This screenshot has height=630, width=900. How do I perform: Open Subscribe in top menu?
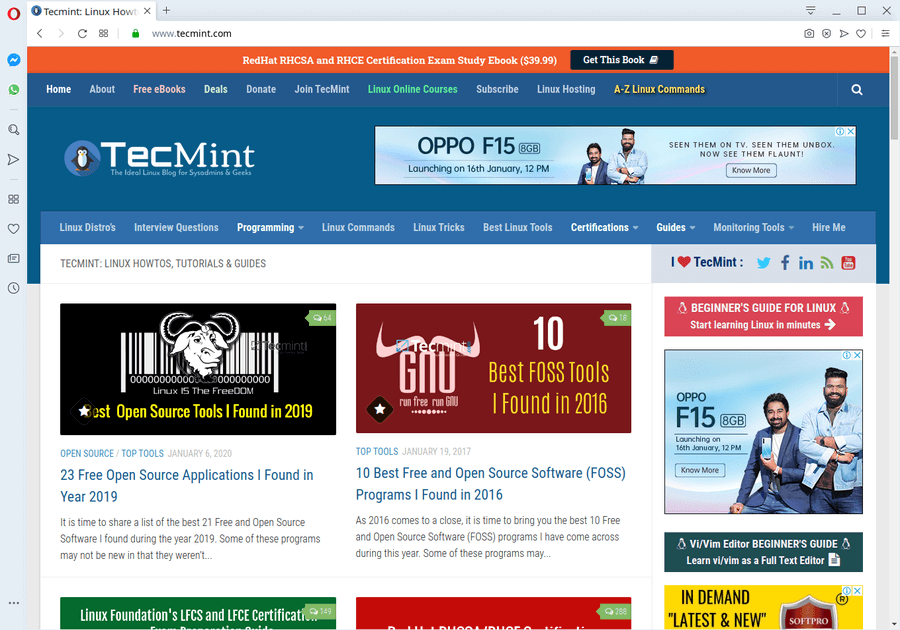click(497, 89)
